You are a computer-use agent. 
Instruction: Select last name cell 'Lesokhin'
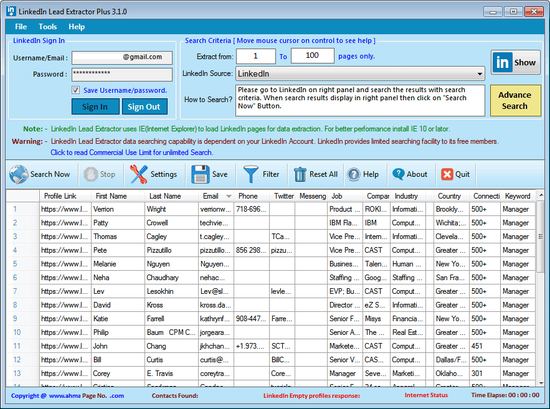pyautogui.click(x=172, y=291)
